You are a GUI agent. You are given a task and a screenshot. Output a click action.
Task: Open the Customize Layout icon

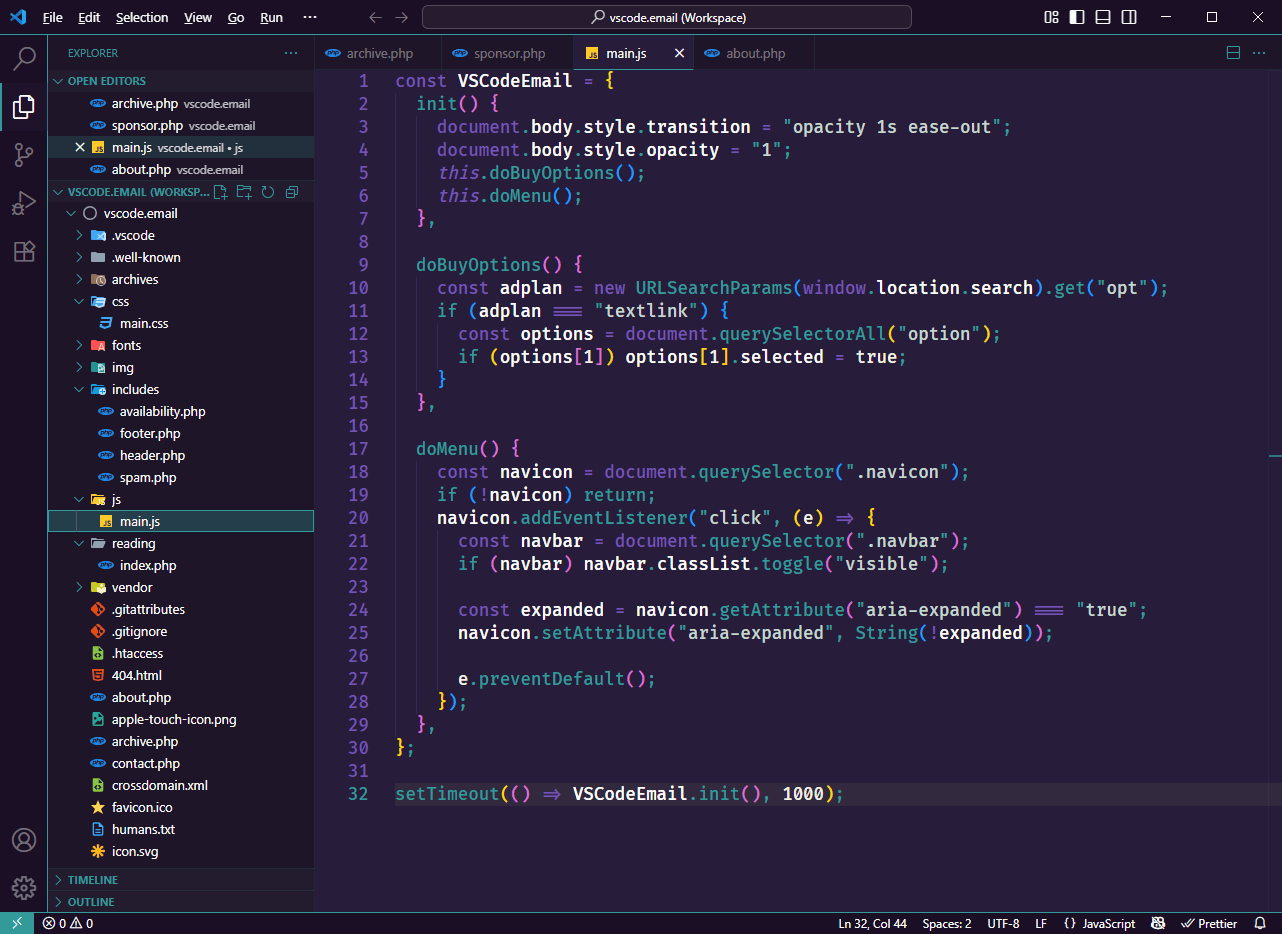pyautogui.click(x=1051, y=17)
